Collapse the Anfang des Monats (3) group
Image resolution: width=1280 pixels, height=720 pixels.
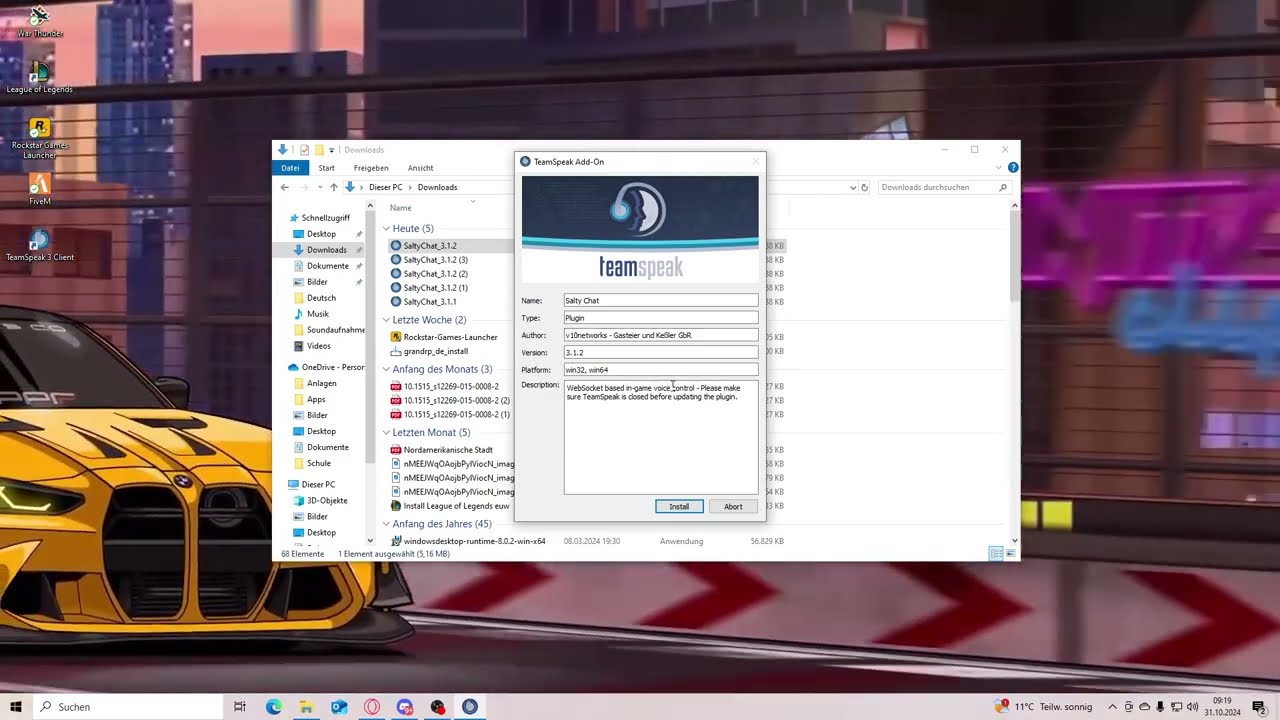(x=386, y=369)
